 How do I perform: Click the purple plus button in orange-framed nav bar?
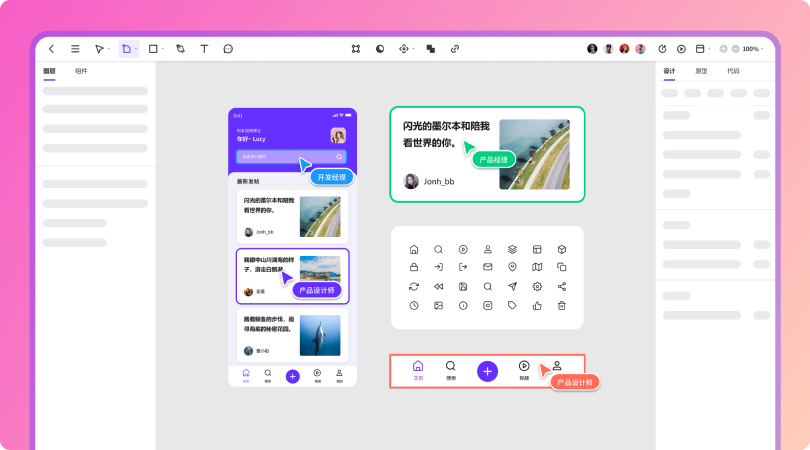[x=487, y=371]
